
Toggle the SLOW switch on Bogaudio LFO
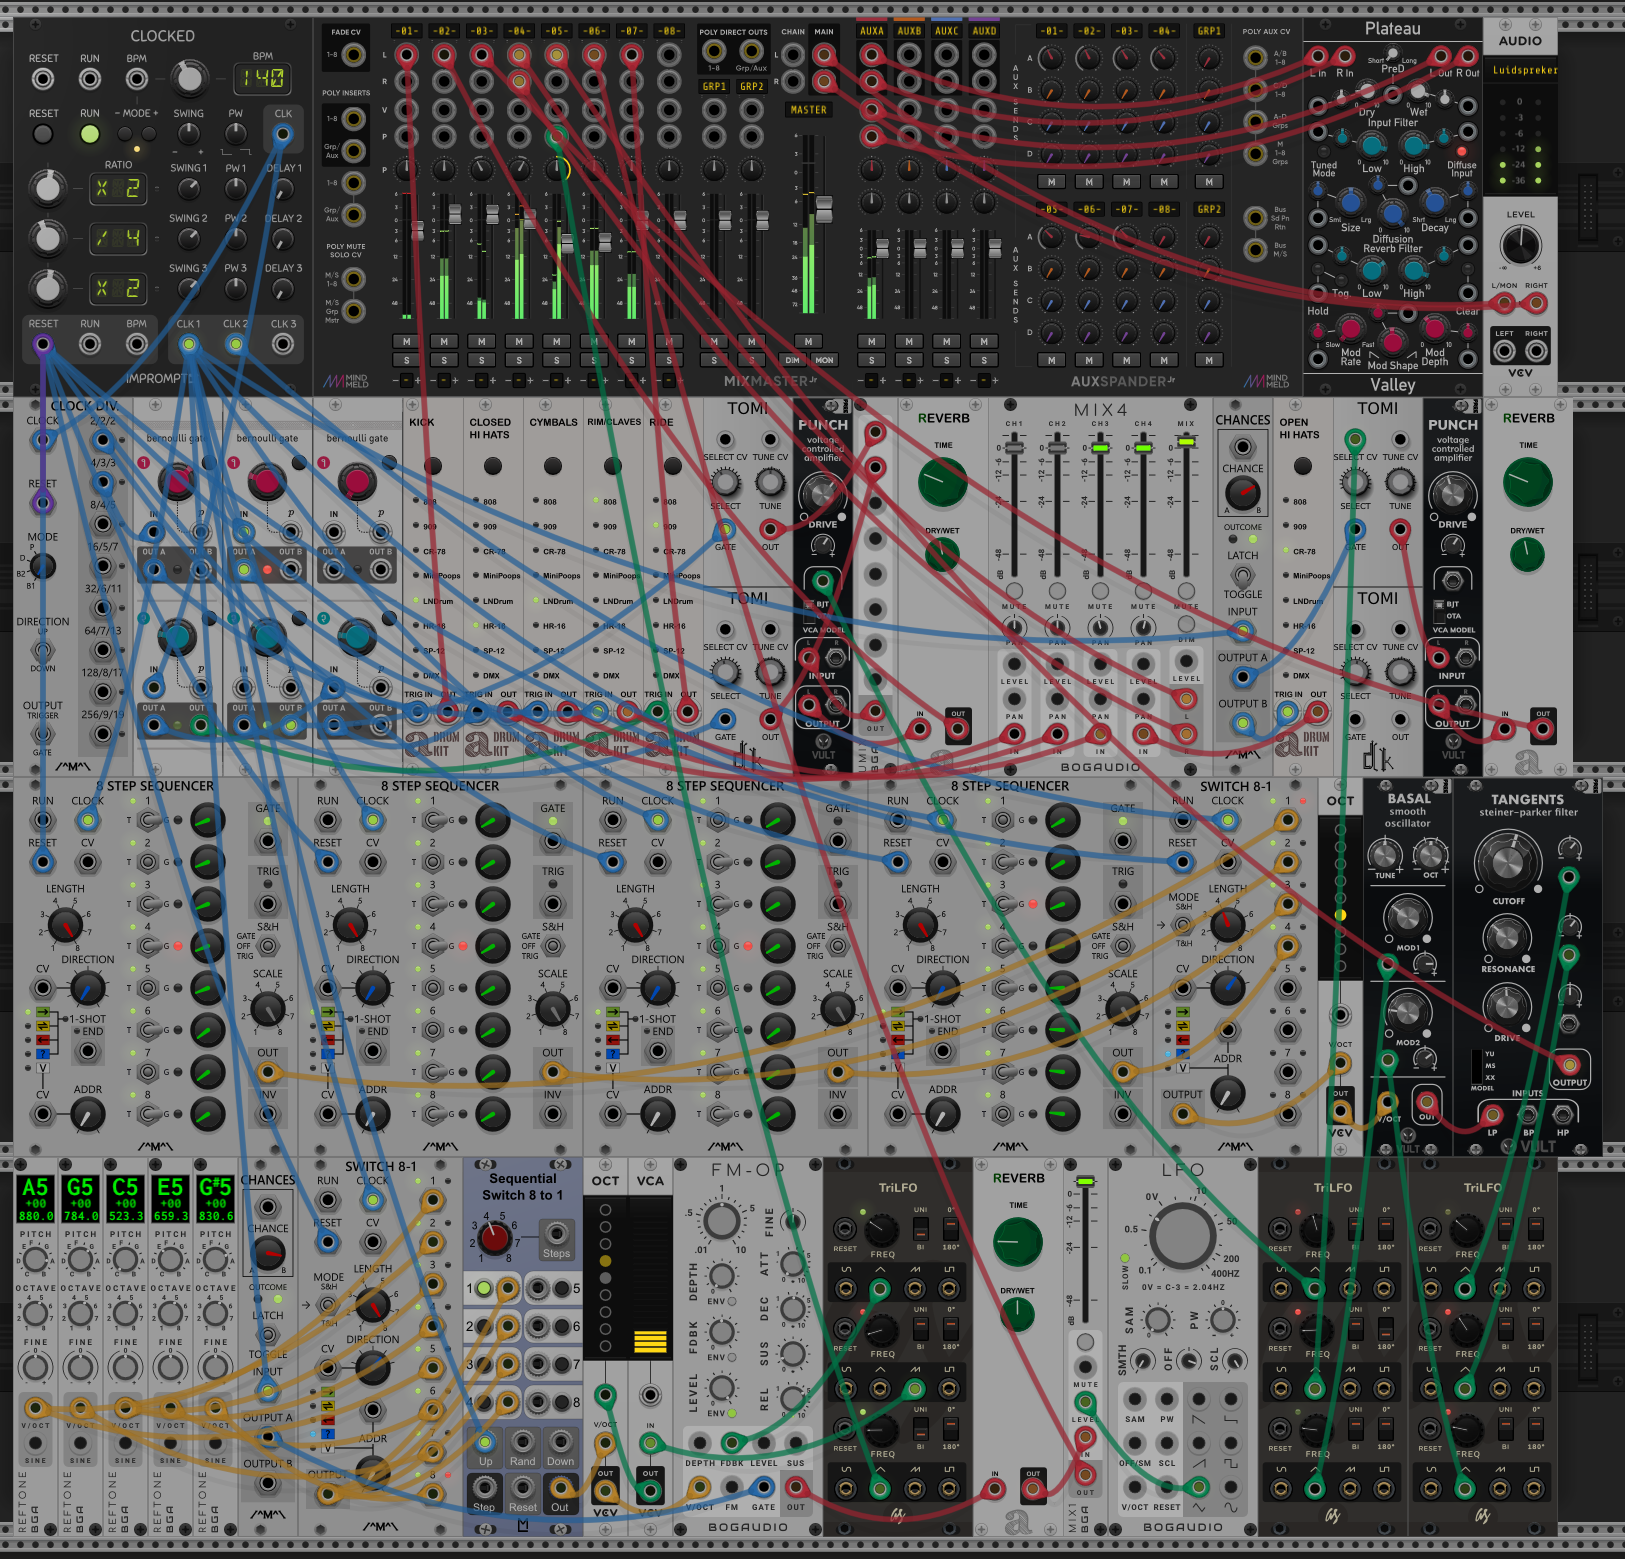tap(1125, 1258)
